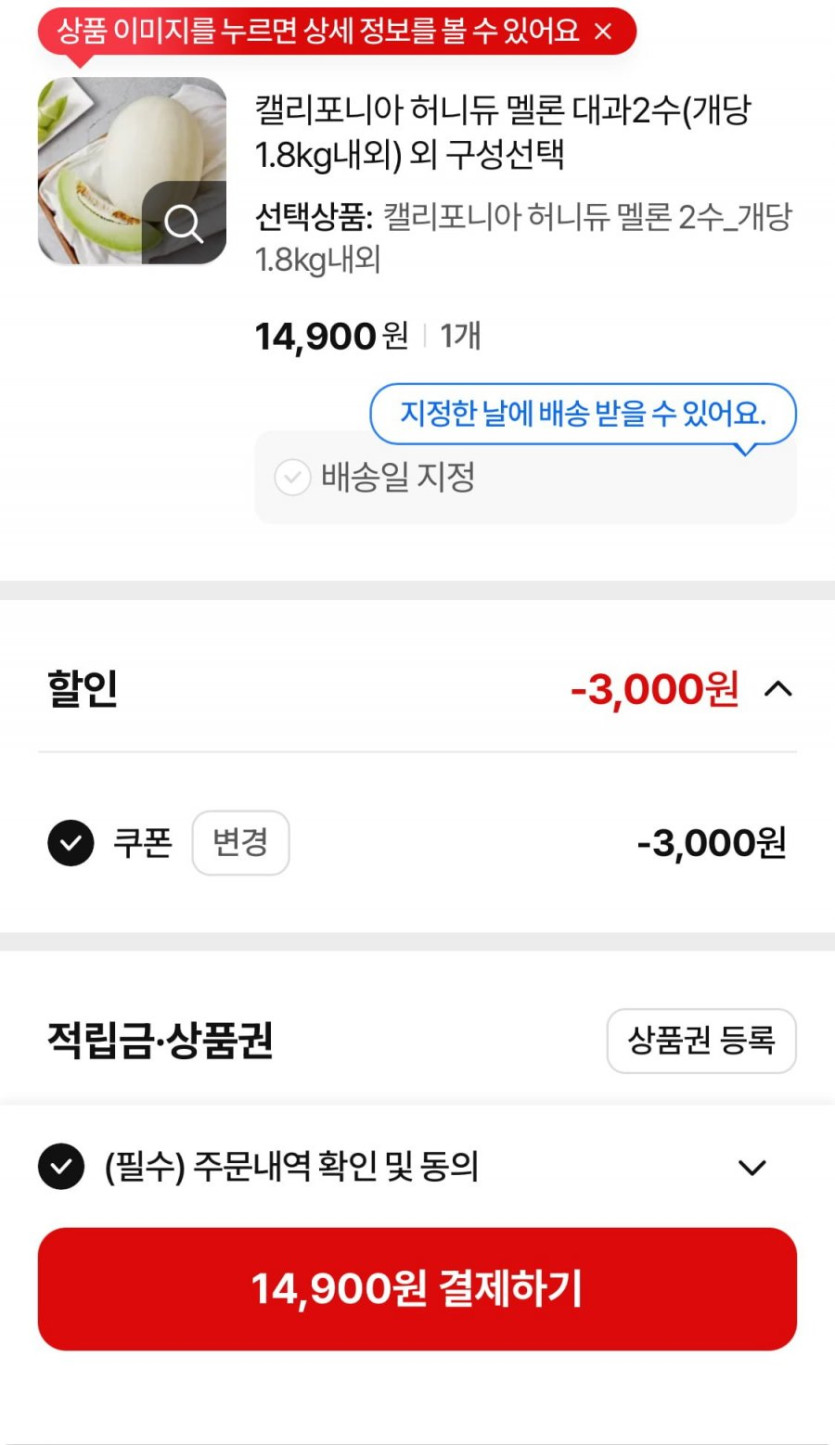Click the 상품권 등록 button
This screenshot has height=1445, width=835.
(701, 1041)
